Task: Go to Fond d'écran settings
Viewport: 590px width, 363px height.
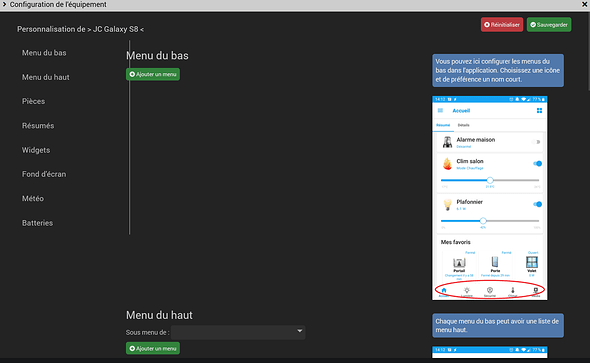Action: pos(44,174)
